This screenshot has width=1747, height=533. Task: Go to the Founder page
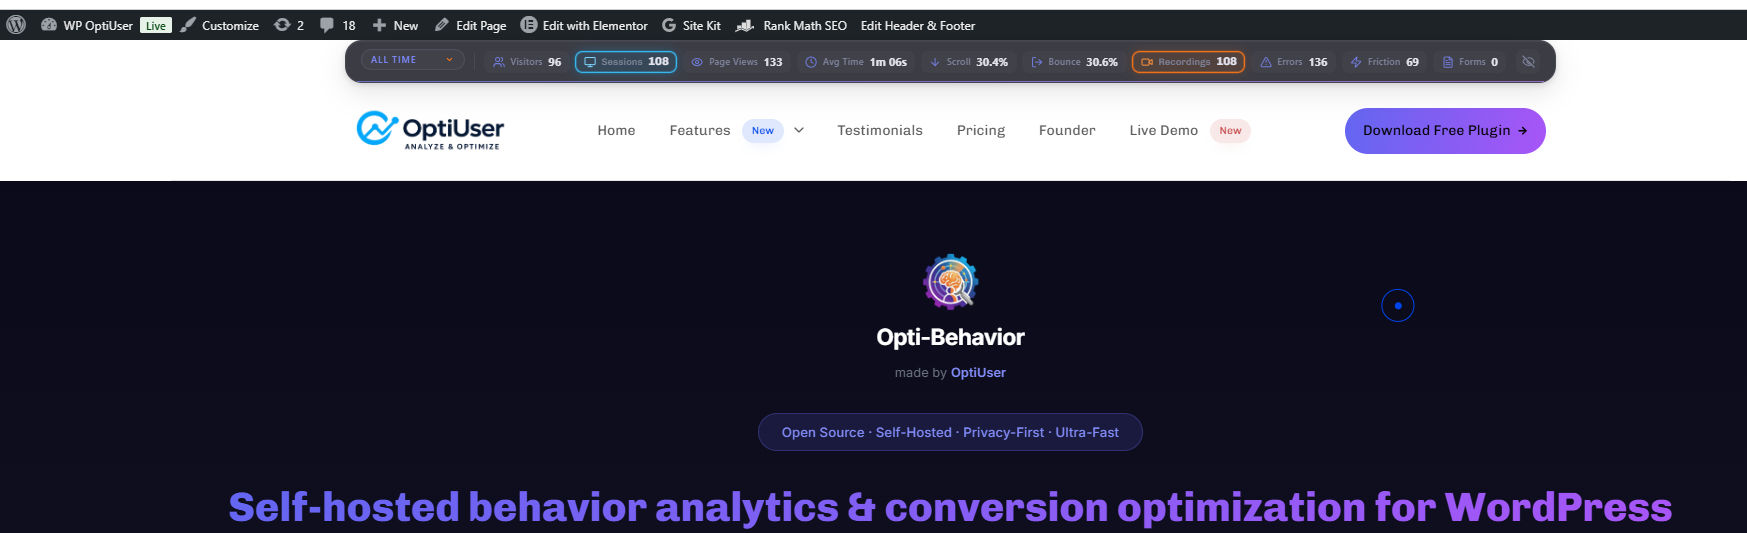pyautogui.click(x=1067, y=130)
